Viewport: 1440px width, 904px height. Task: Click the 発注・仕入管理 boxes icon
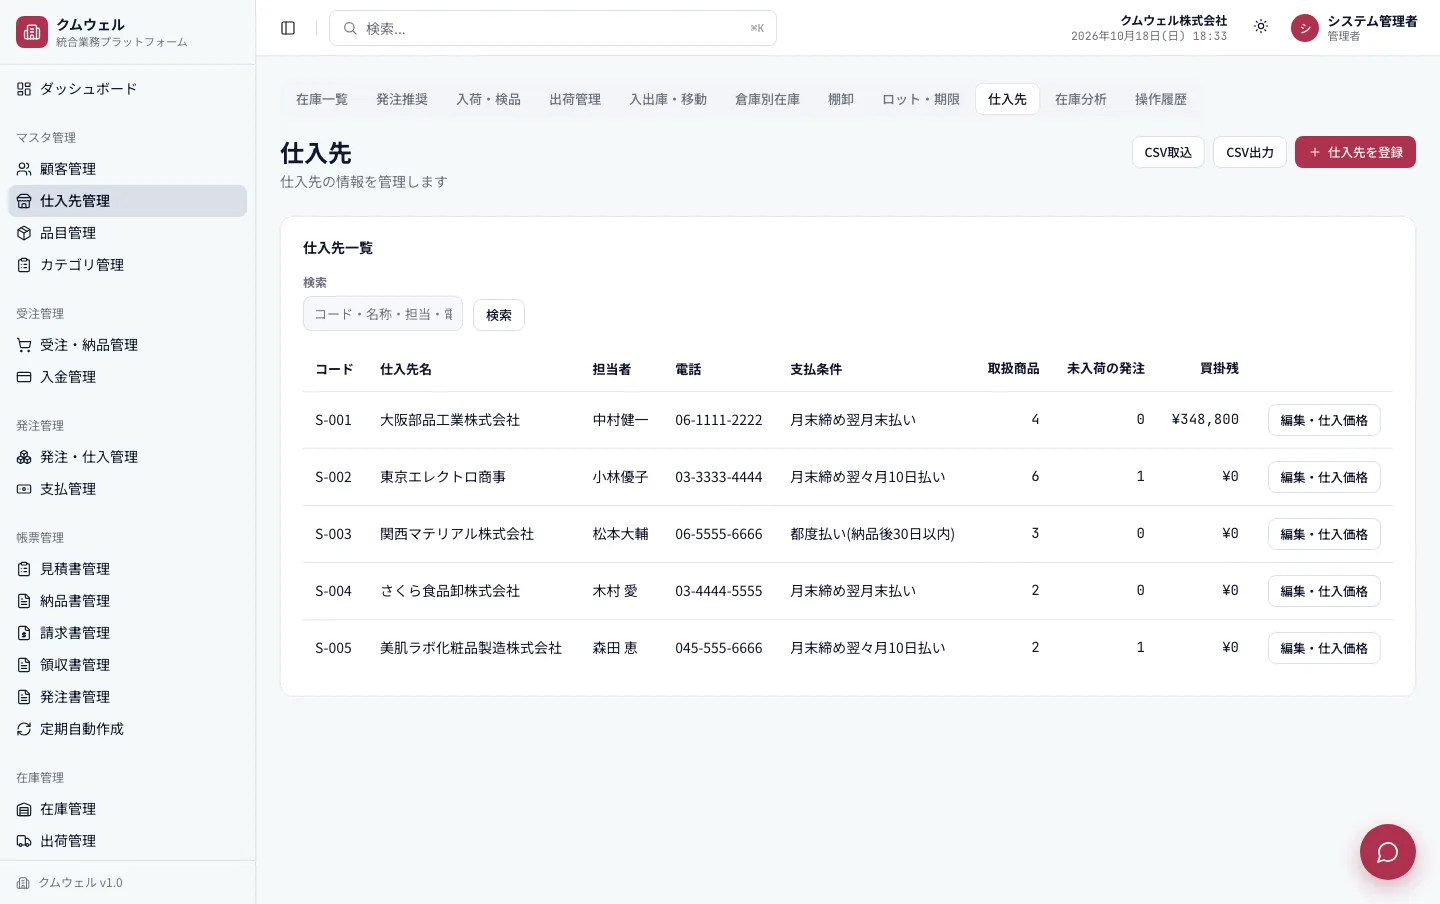pos(24,457)
